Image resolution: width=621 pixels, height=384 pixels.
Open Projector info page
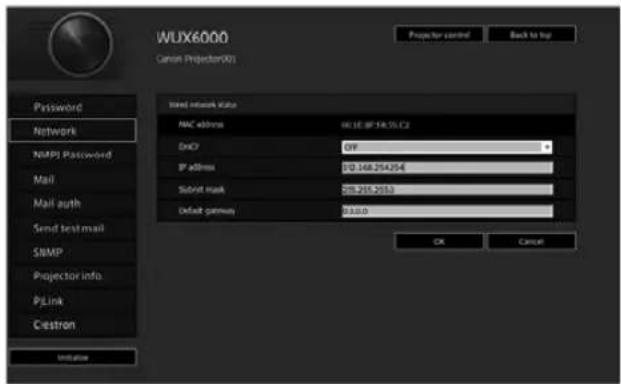tap(72, 276)
